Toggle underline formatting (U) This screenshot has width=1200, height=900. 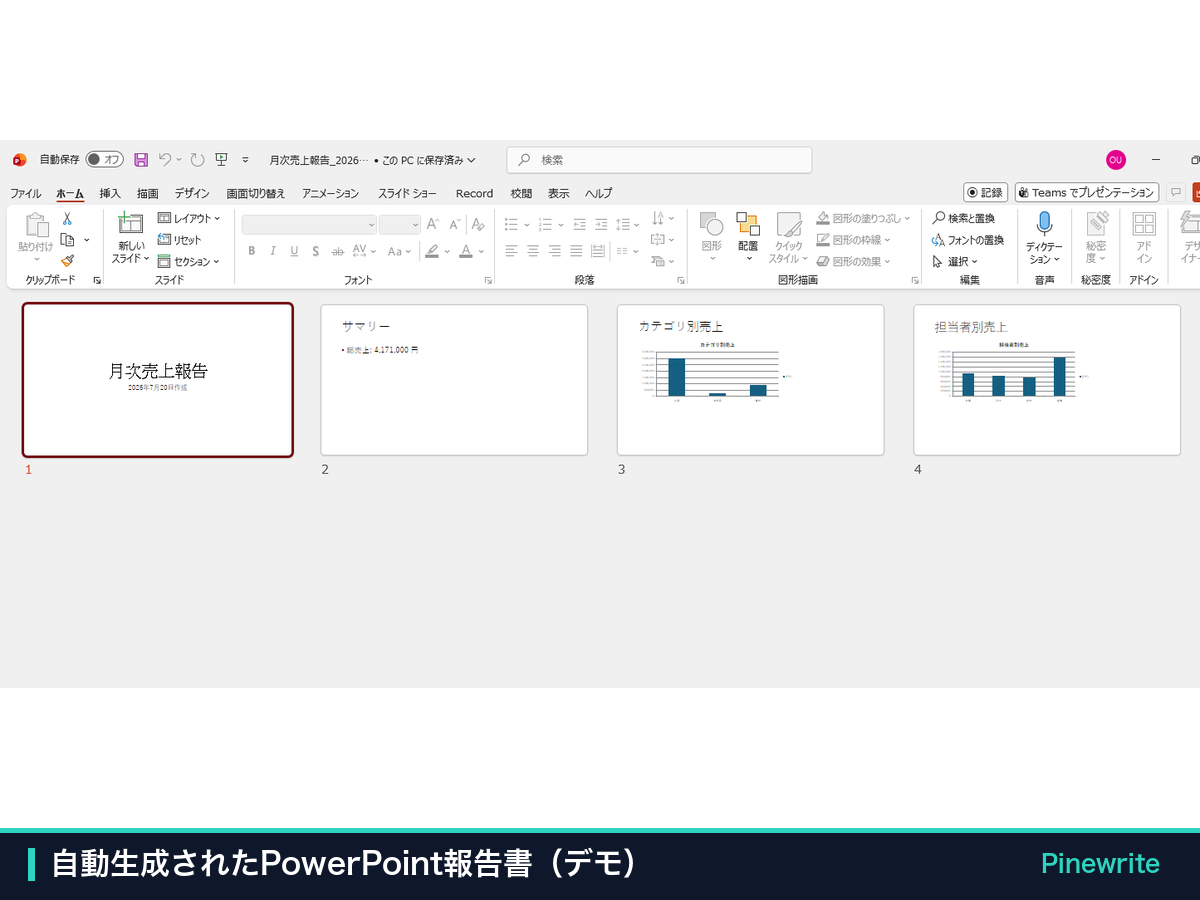click(x=294, y=251)
